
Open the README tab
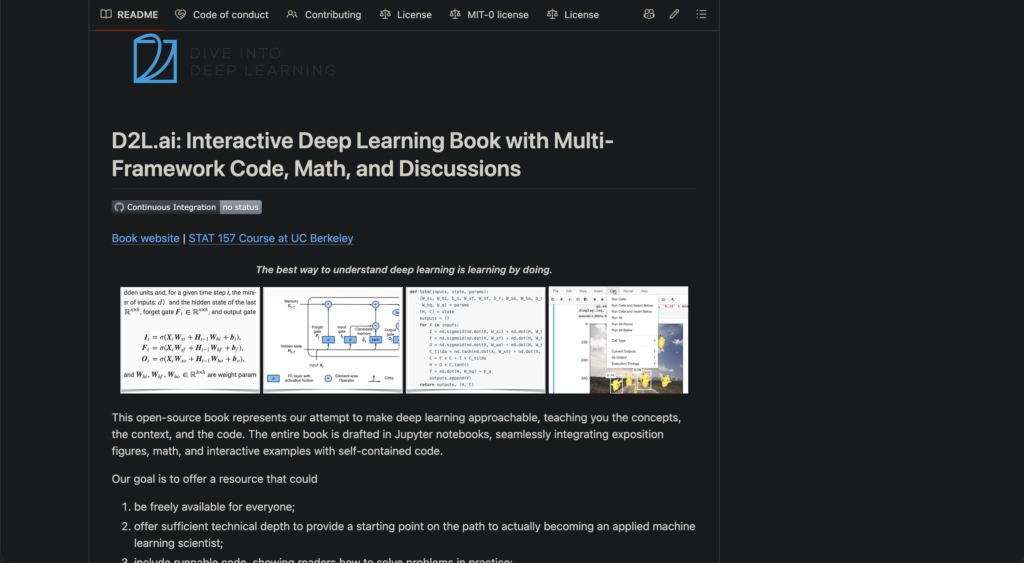tap(129, 14)
